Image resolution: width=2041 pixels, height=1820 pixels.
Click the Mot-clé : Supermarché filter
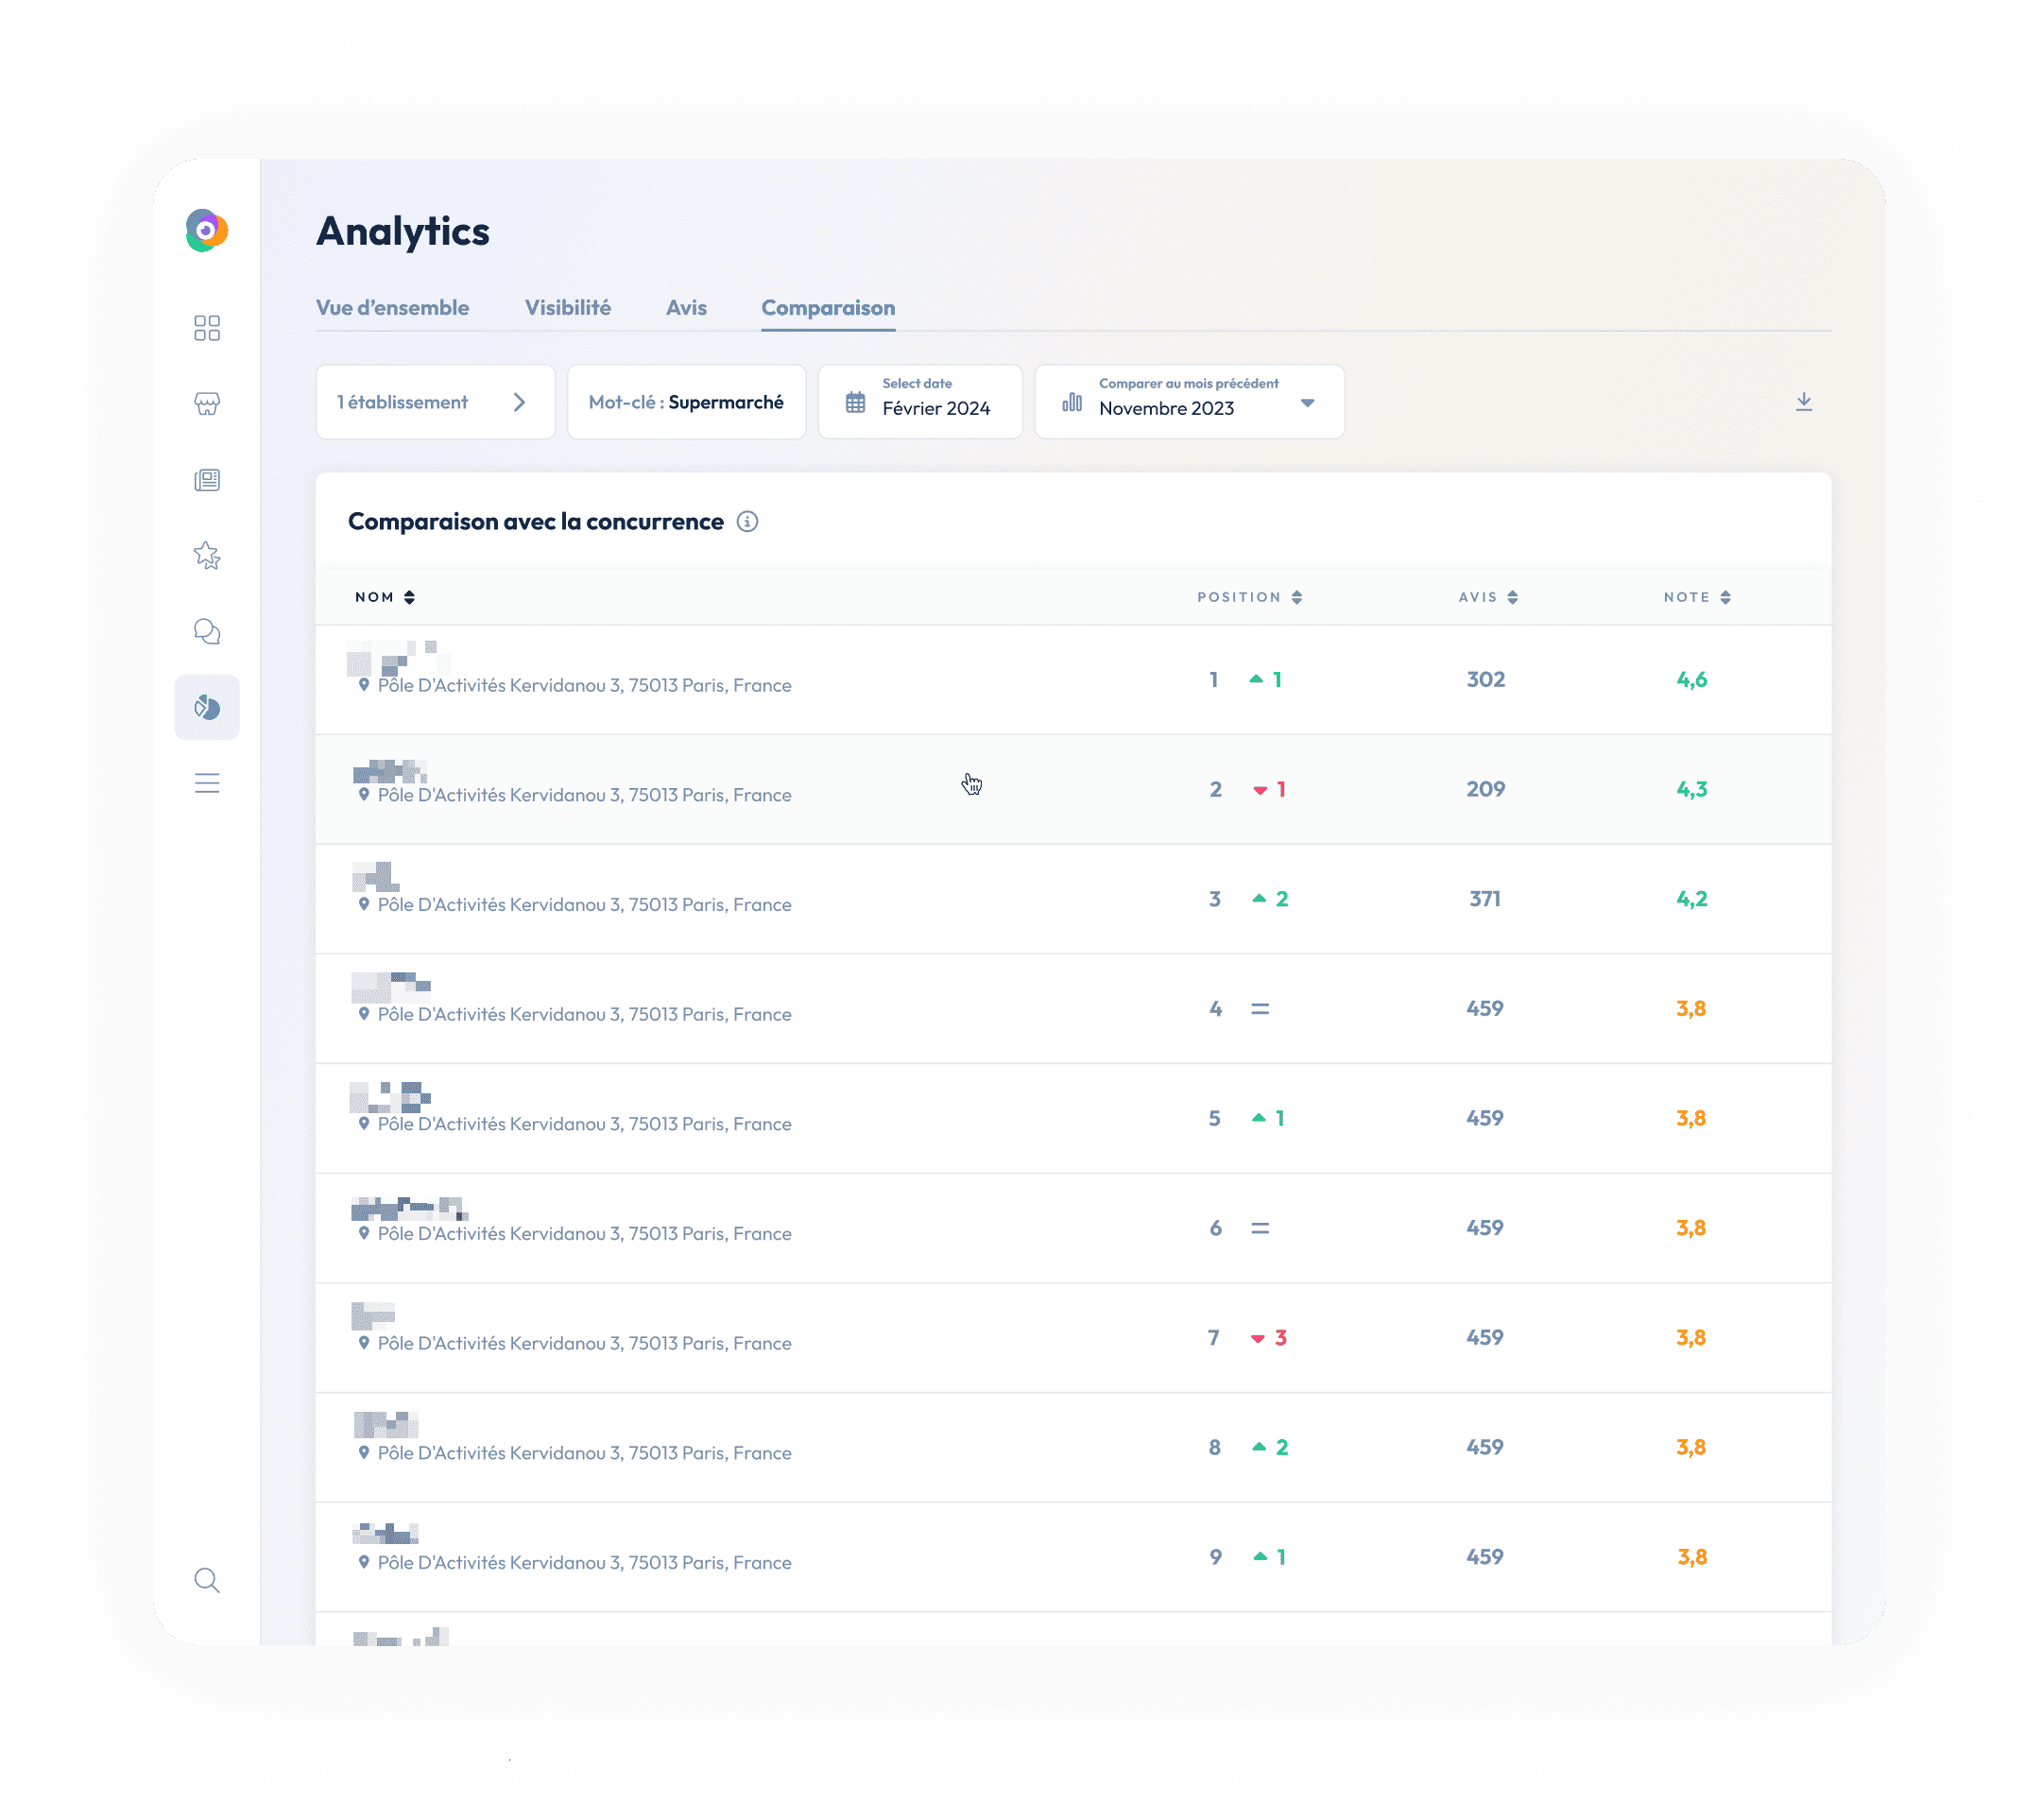[x=686, y=401]
